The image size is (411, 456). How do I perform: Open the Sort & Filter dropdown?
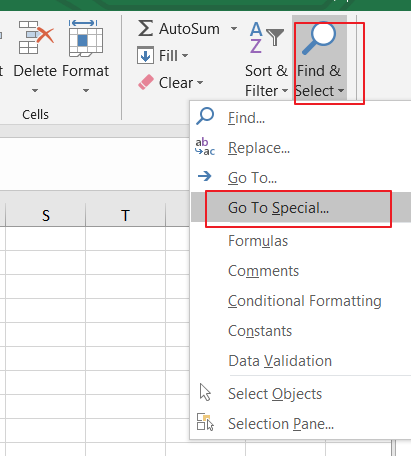pos(285,91)
